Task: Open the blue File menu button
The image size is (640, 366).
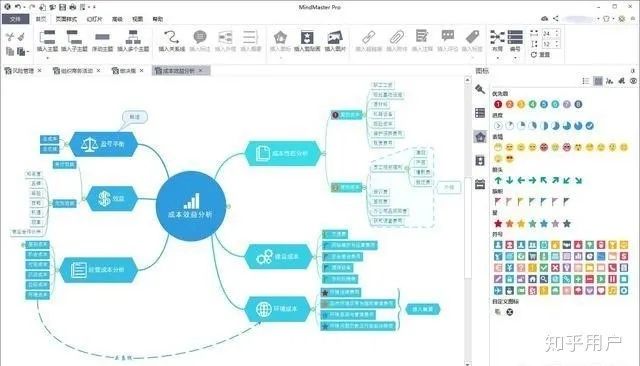Action: pyautogui.click(x=16, y=19)
